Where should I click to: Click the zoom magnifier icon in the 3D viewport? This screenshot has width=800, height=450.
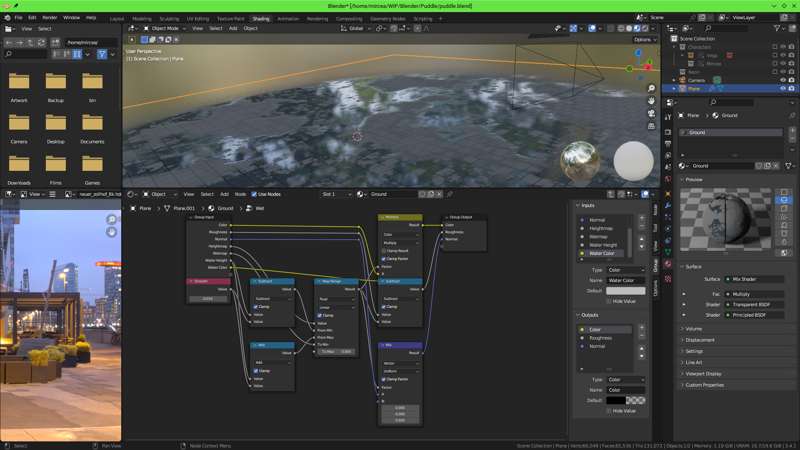(x=652, y=89)
